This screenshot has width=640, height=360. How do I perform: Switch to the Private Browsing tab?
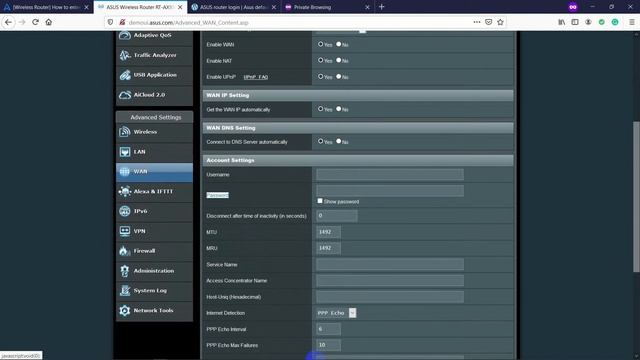pos(327,7)
